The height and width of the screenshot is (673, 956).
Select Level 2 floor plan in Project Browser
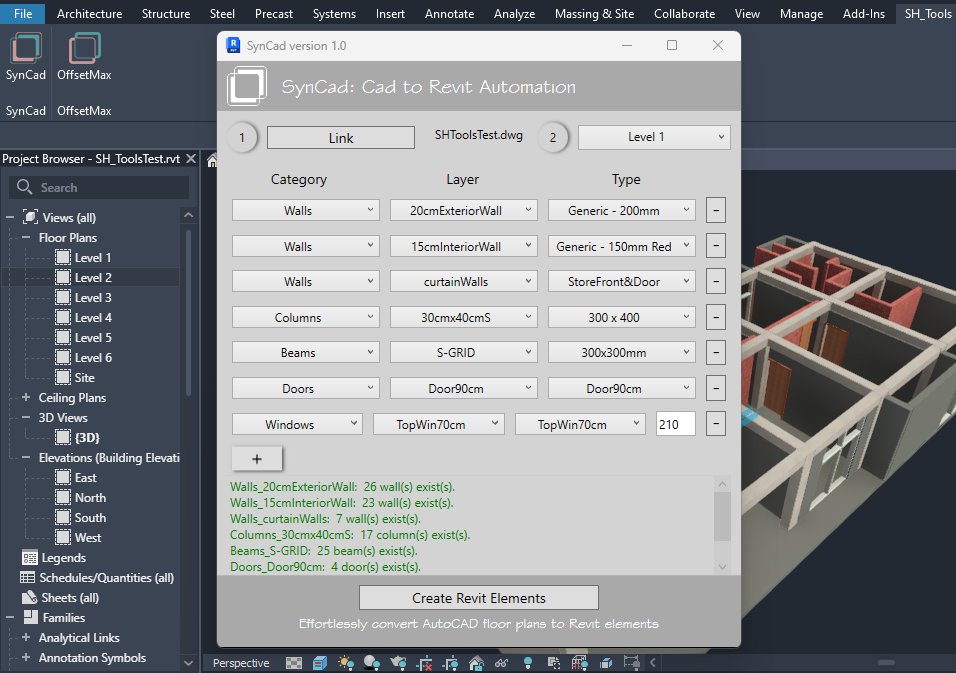[x=93, y=277]
